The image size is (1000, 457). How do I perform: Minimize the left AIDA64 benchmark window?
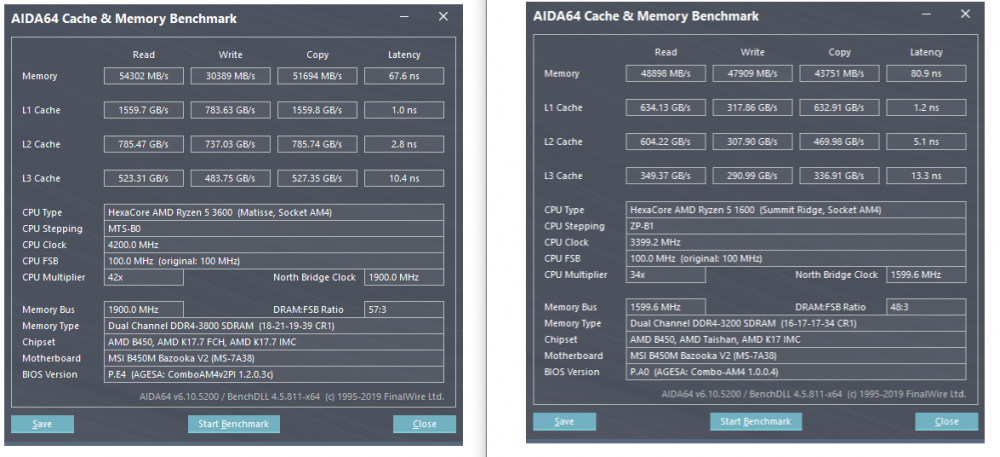click(x=403, y=17)
